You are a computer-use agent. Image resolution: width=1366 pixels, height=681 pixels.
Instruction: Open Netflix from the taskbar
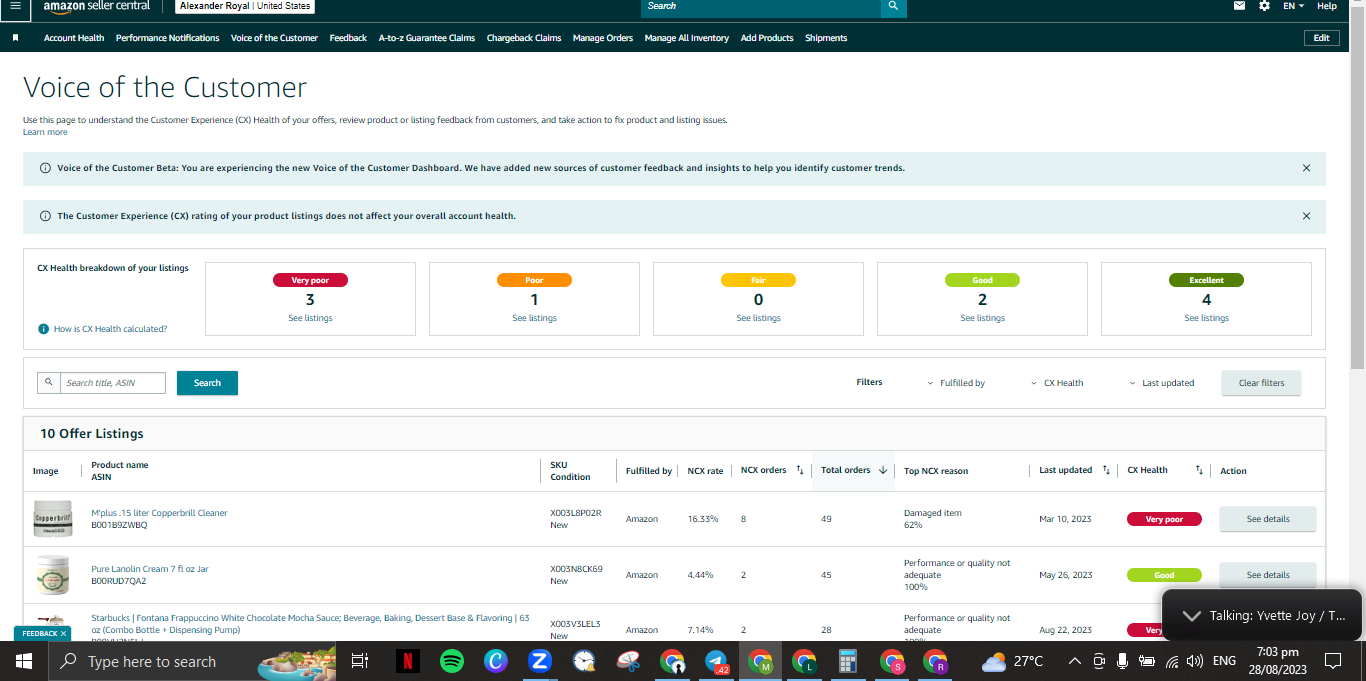tap(408, 661)
